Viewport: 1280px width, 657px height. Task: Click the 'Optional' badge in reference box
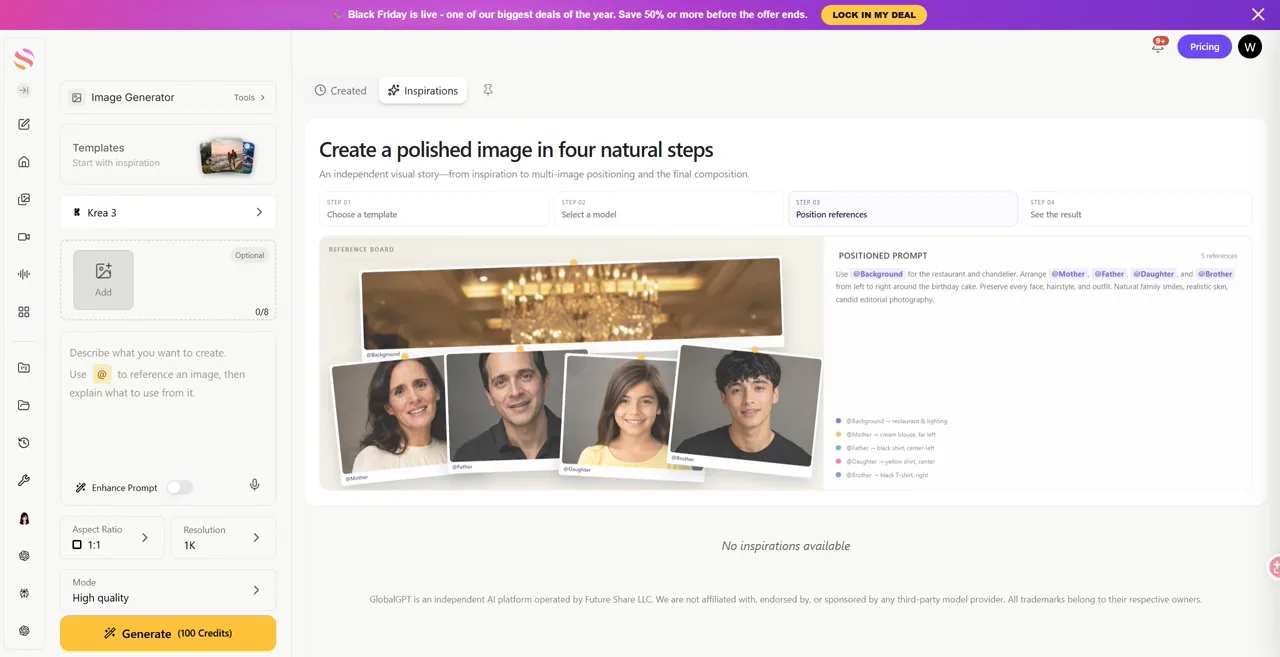point(250,255)
